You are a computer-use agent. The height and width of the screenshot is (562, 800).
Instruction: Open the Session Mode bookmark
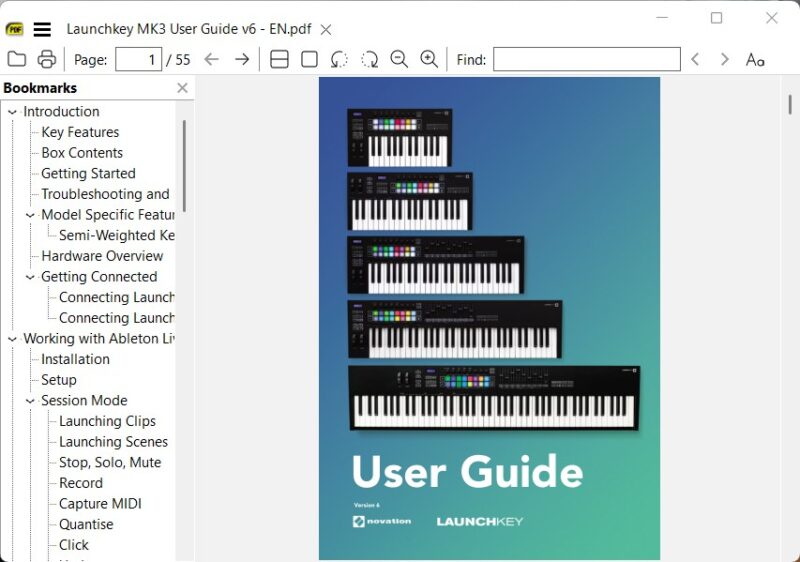tap(84, 400)
